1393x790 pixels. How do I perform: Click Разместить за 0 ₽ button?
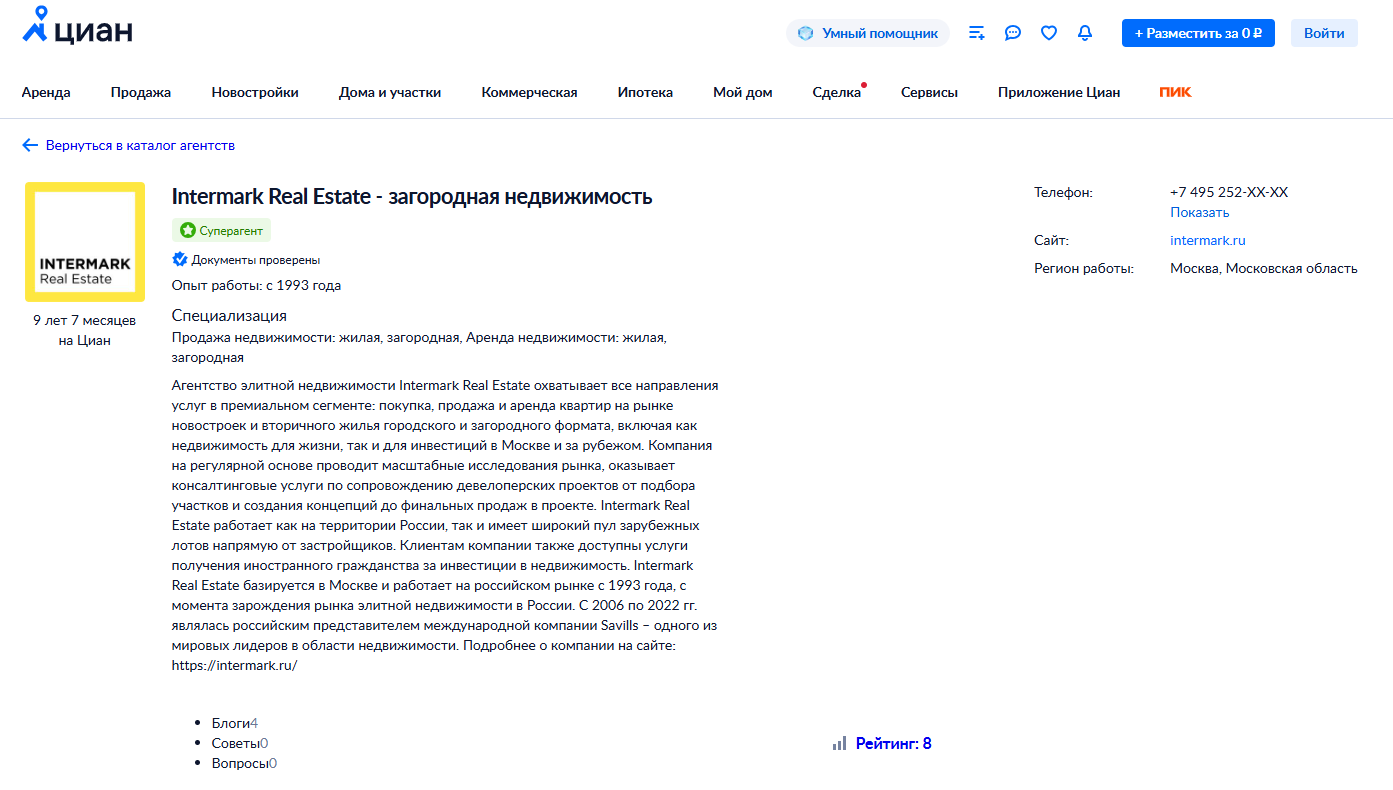pos(1198,33)
